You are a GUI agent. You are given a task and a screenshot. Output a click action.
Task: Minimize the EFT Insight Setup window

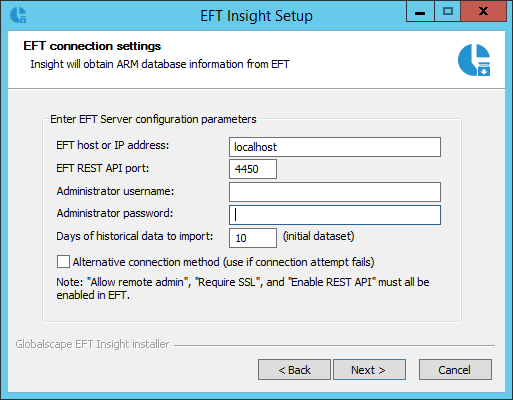(420, 12)
